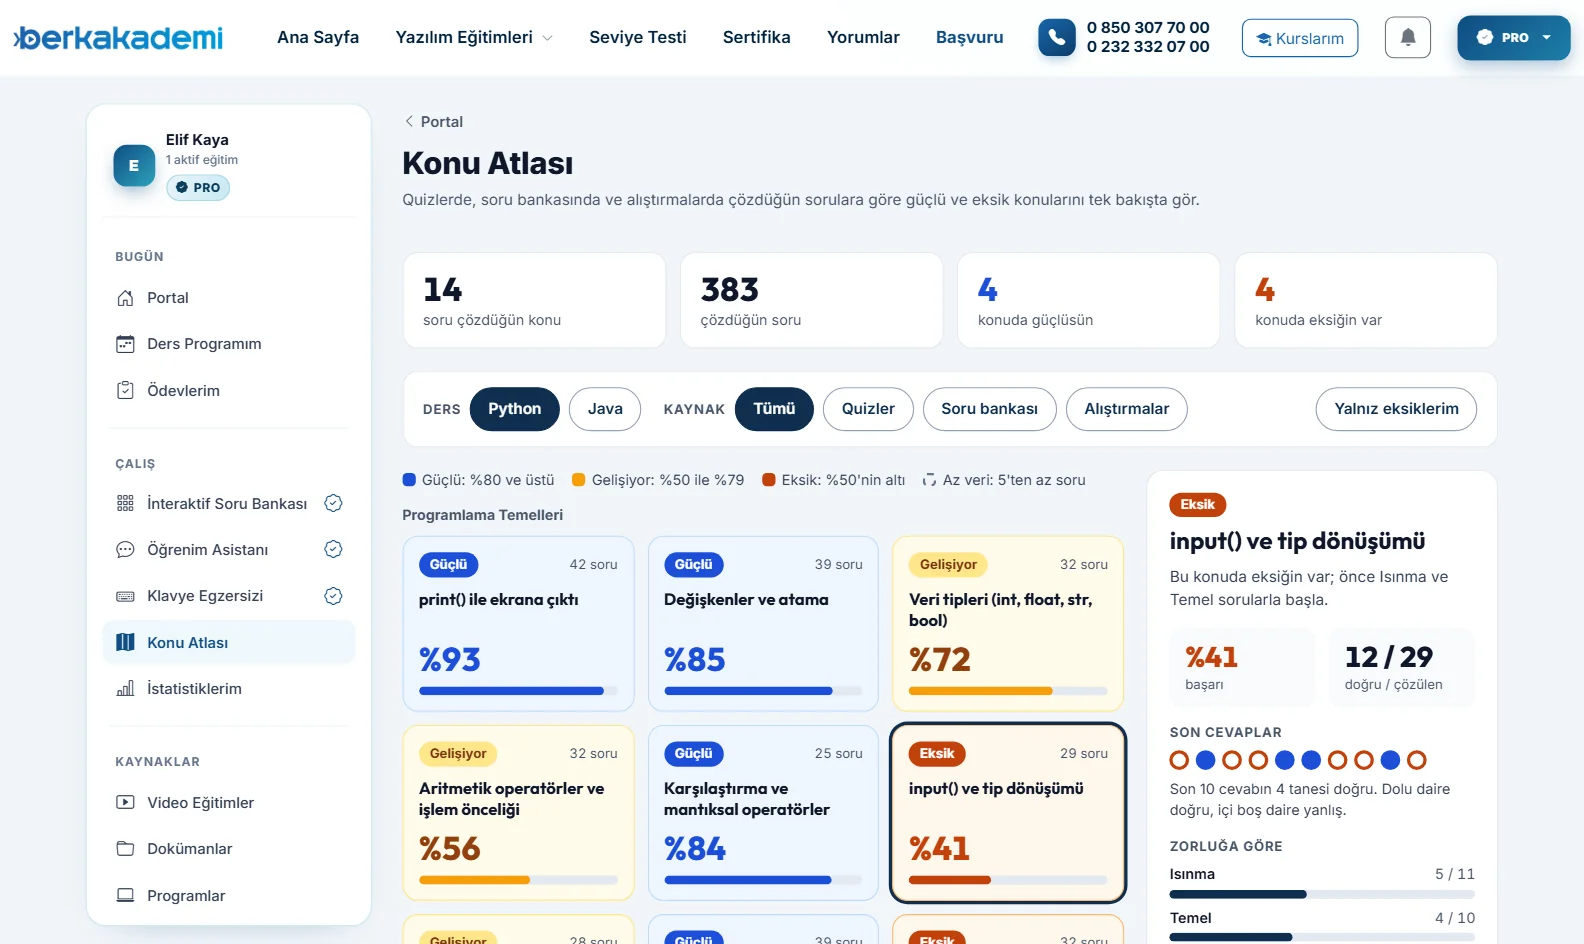Image resolution: width=1584 pixels, height=944 pixels.
Task: Click the Temel difficulty progress bar
Action: [1322, 937]
